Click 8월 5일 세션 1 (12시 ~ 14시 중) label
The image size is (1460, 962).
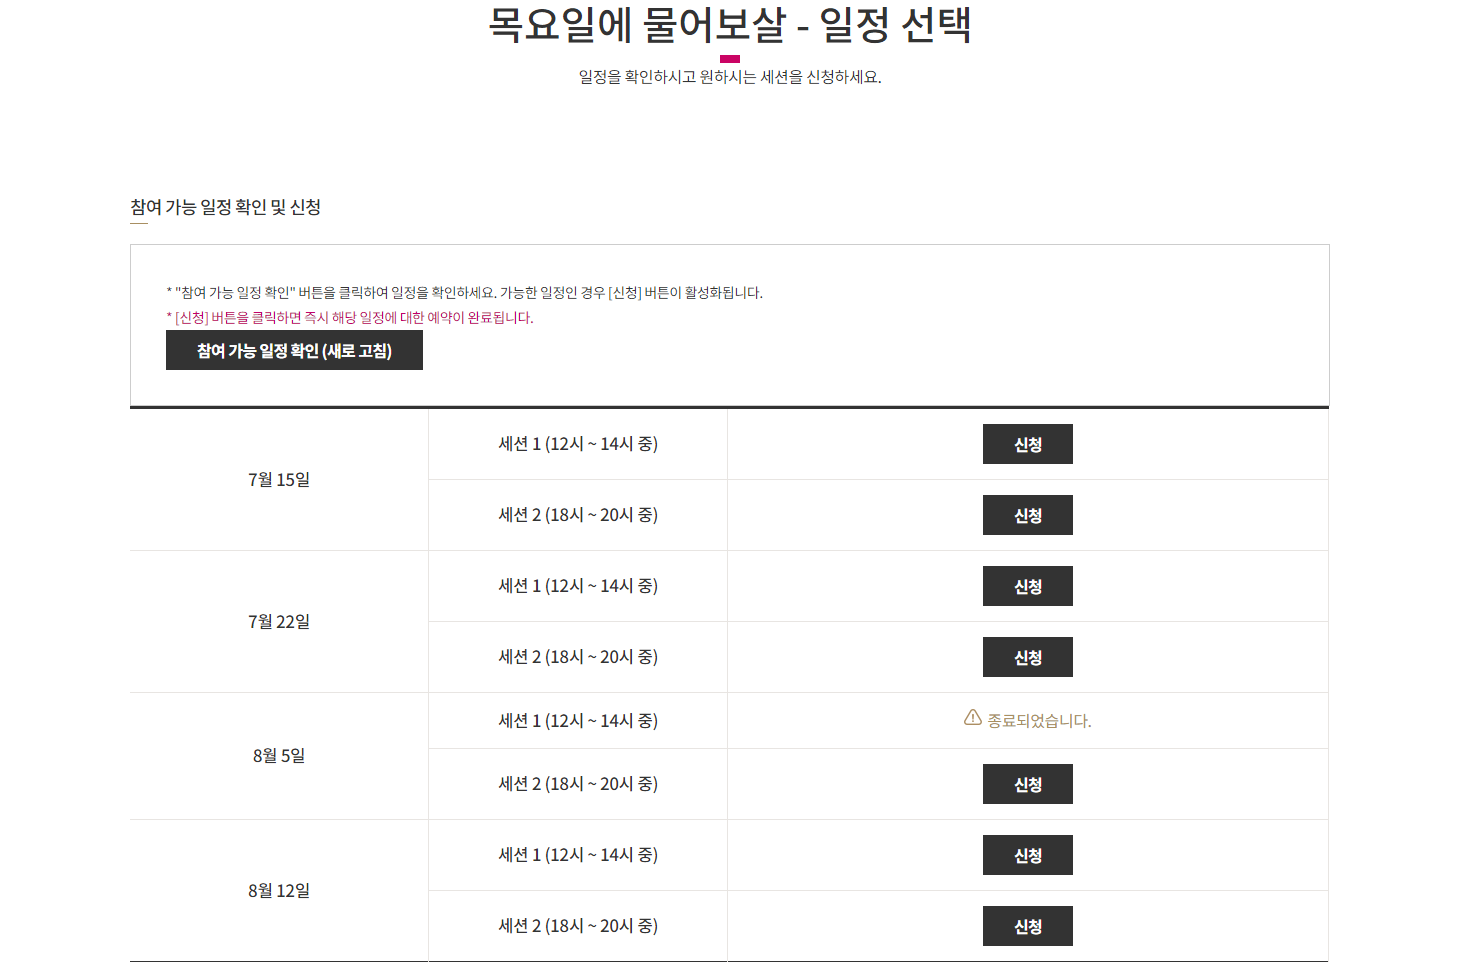[578, 721]
